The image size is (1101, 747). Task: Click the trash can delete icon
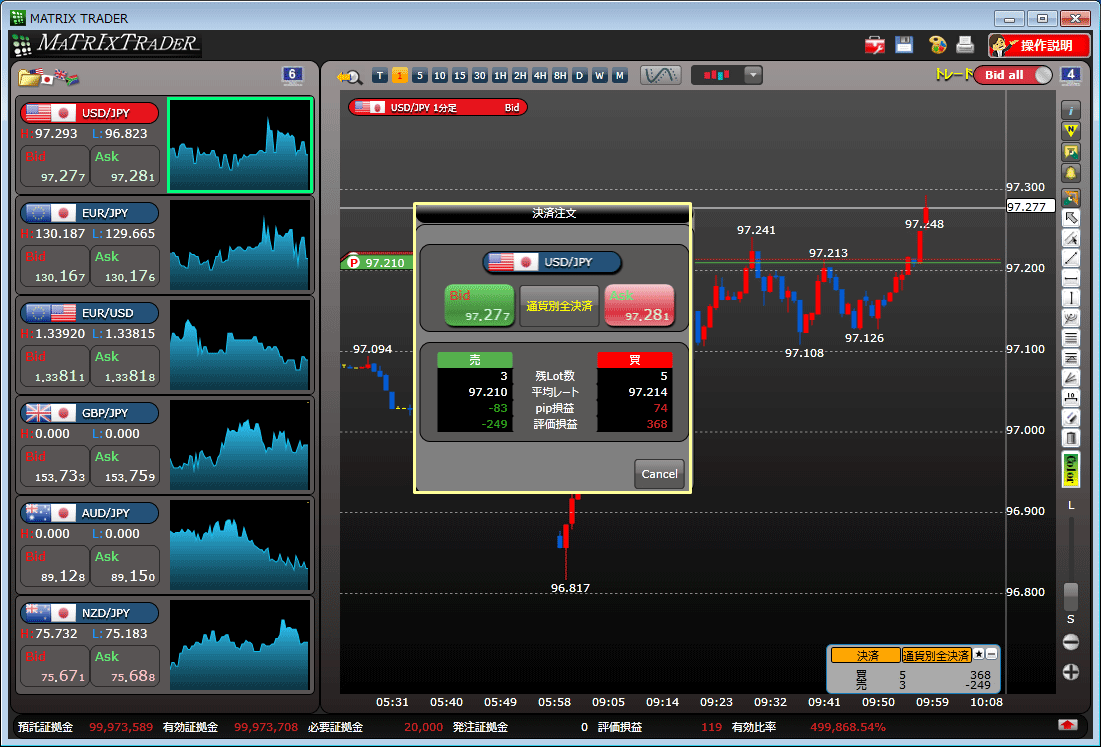[x=1071, y=439]
